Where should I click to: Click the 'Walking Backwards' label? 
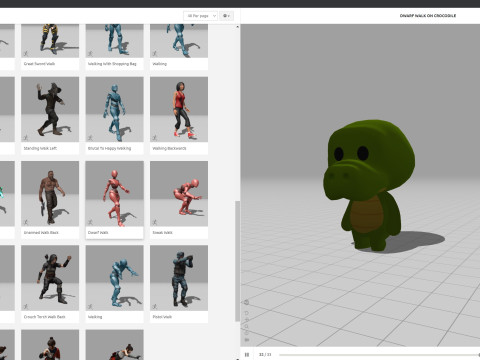(169, 148)
